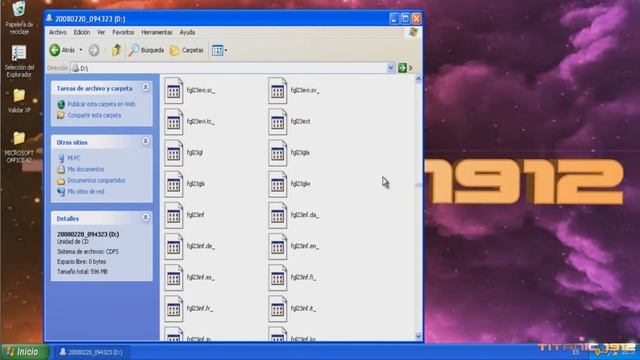Open the Atrás history dropdown arrow
The height and width of the screenshot is (360, 640).
(x=81, y=50)
